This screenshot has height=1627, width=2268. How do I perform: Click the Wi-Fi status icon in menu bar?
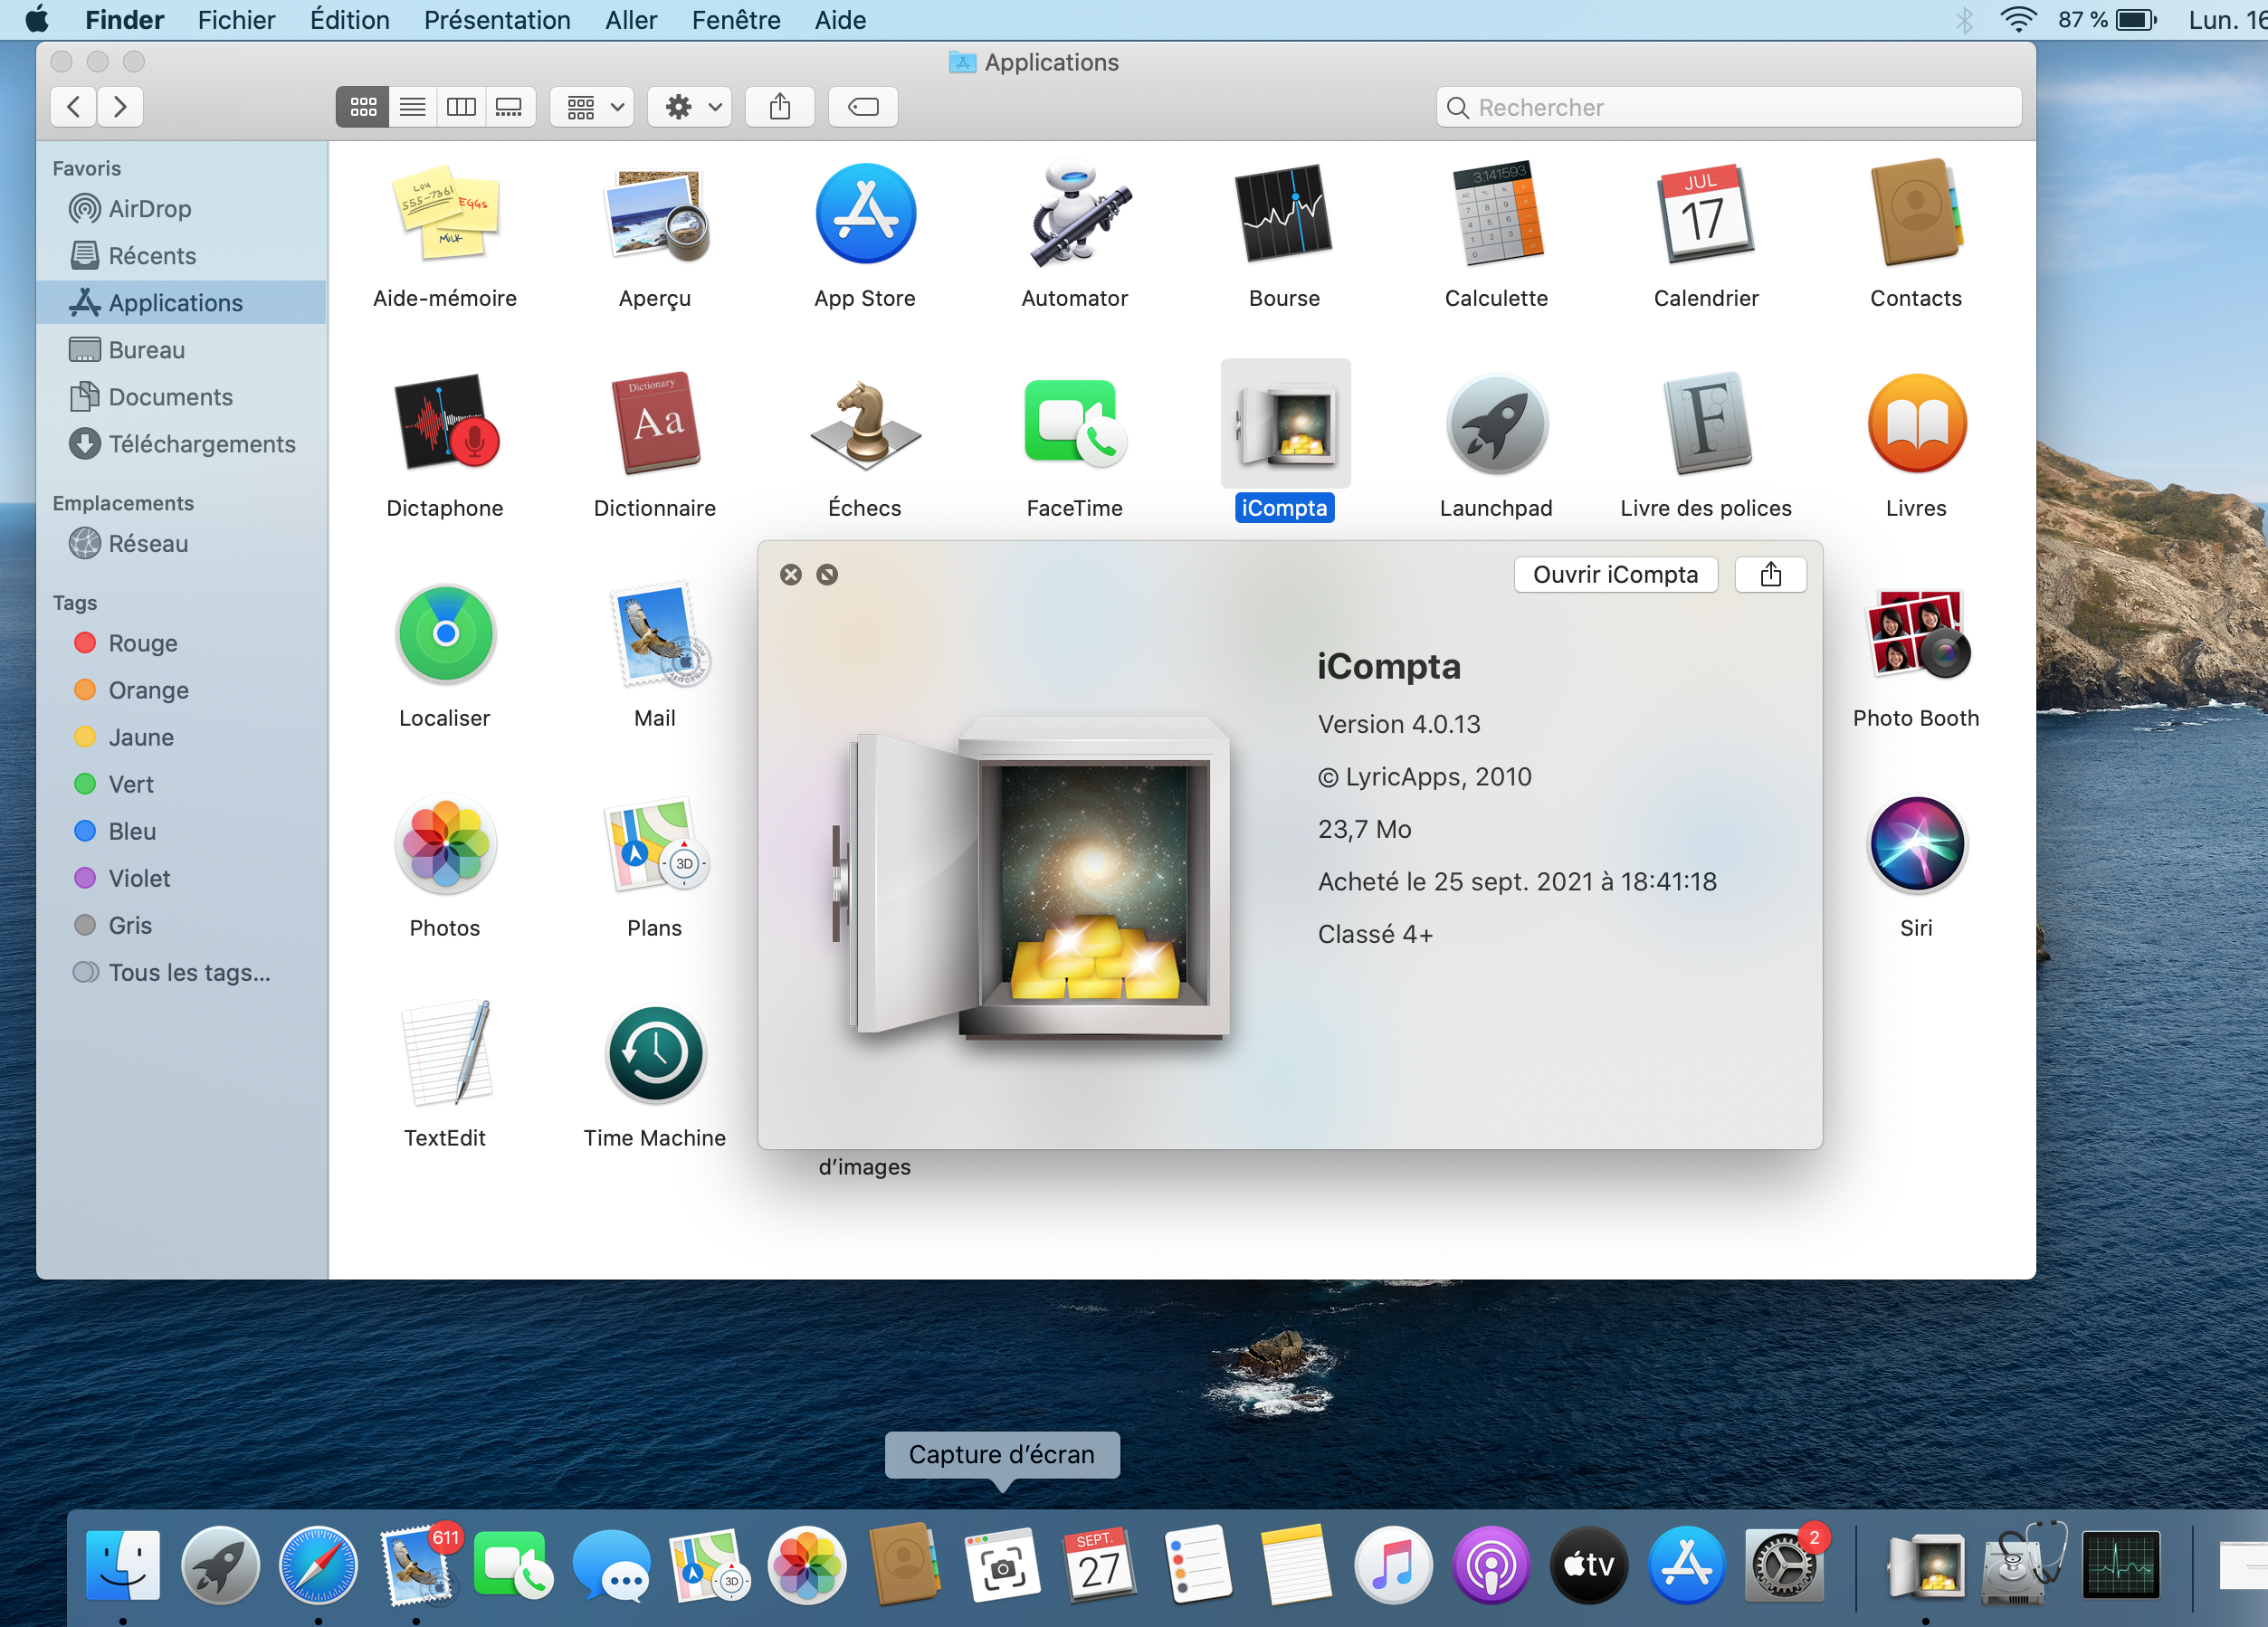point(2019,20)
